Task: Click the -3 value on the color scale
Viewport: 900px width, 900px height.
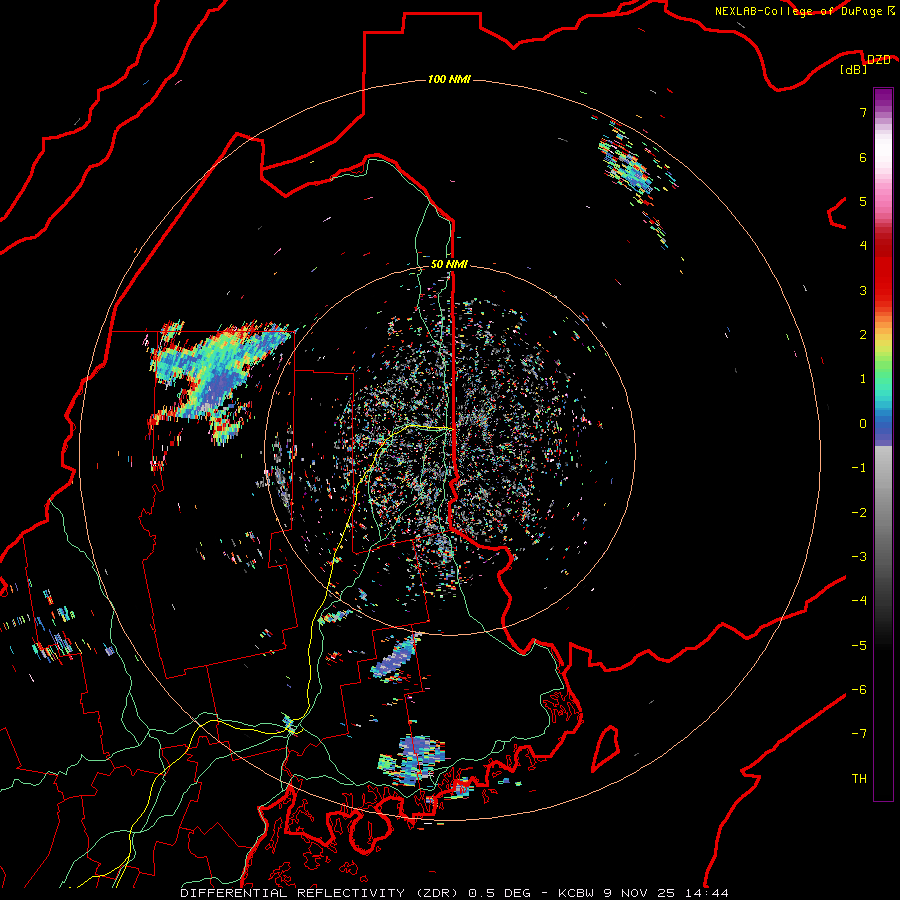Action: (x=859, y=556)
